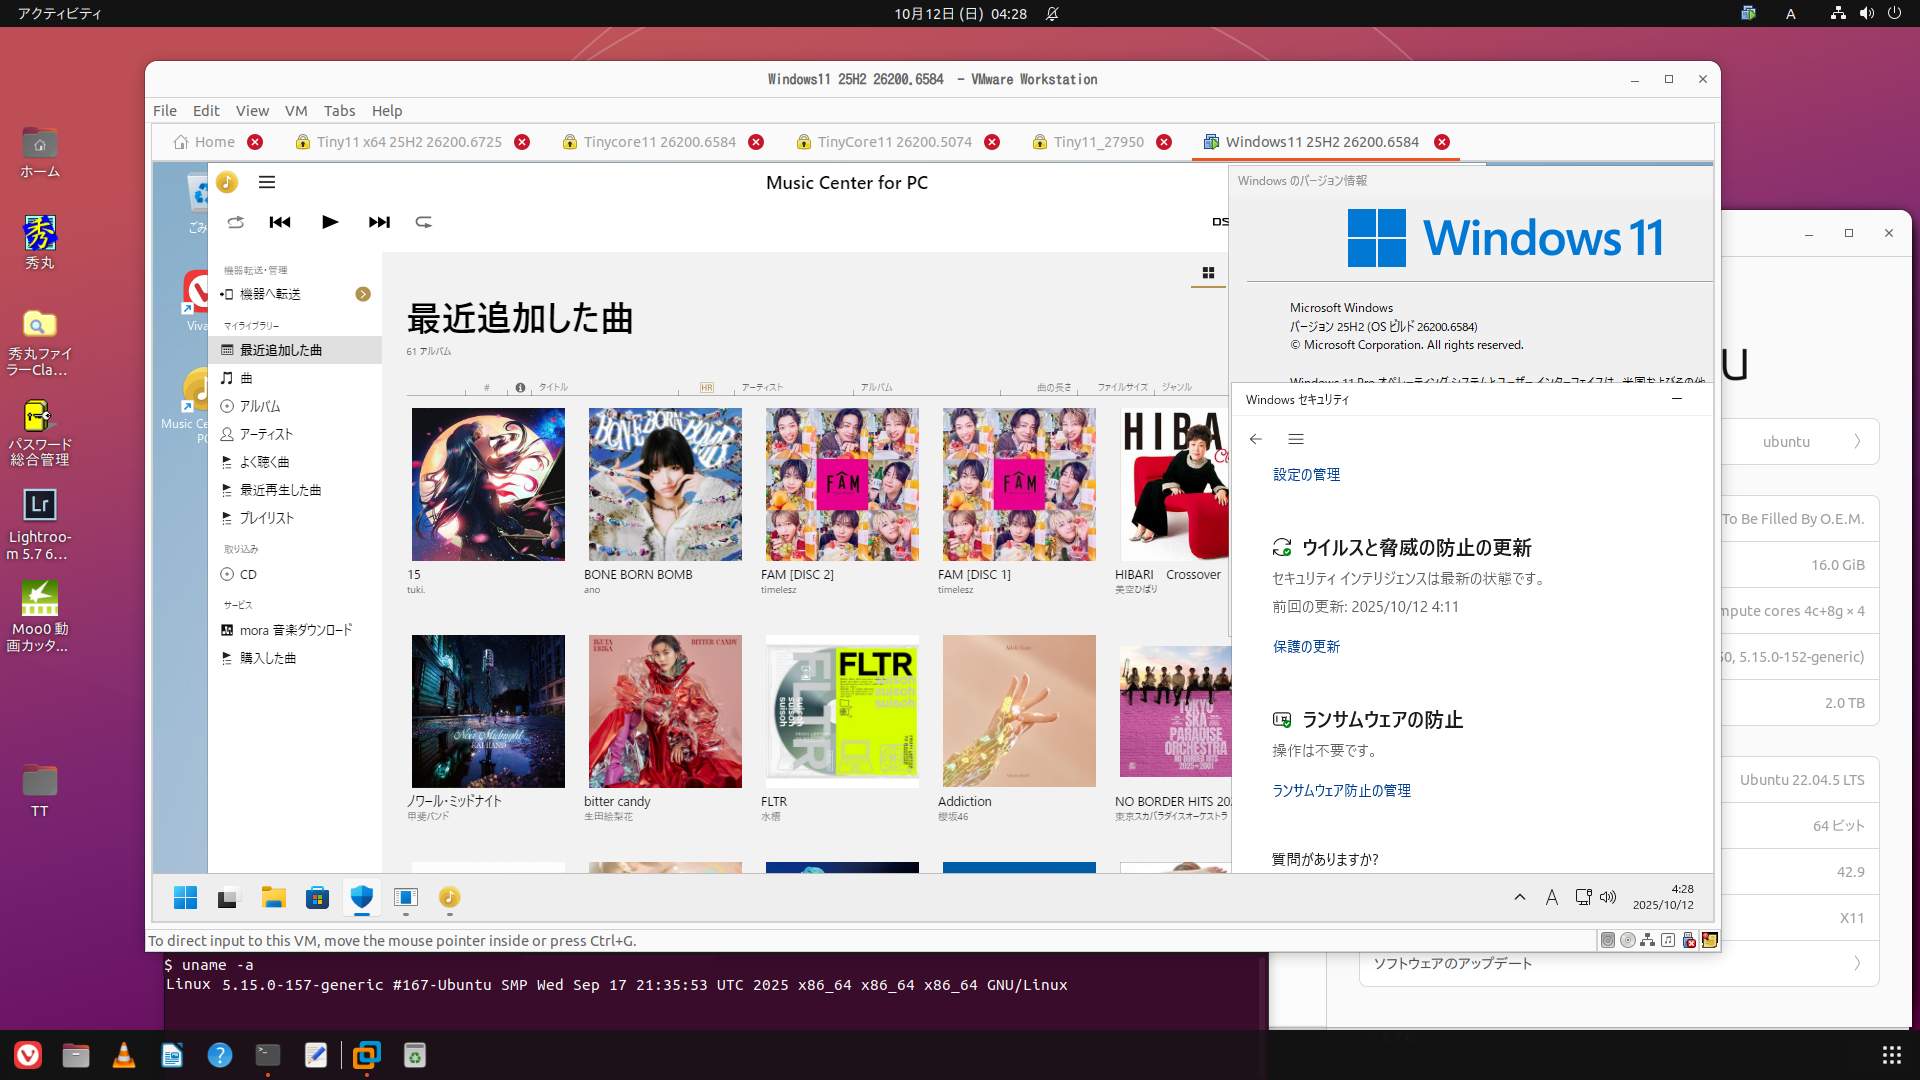Viewport: 1920px width, 1080px height.
Task: Expand the 機器へ転送 arrow button
Action: [363, 294]
